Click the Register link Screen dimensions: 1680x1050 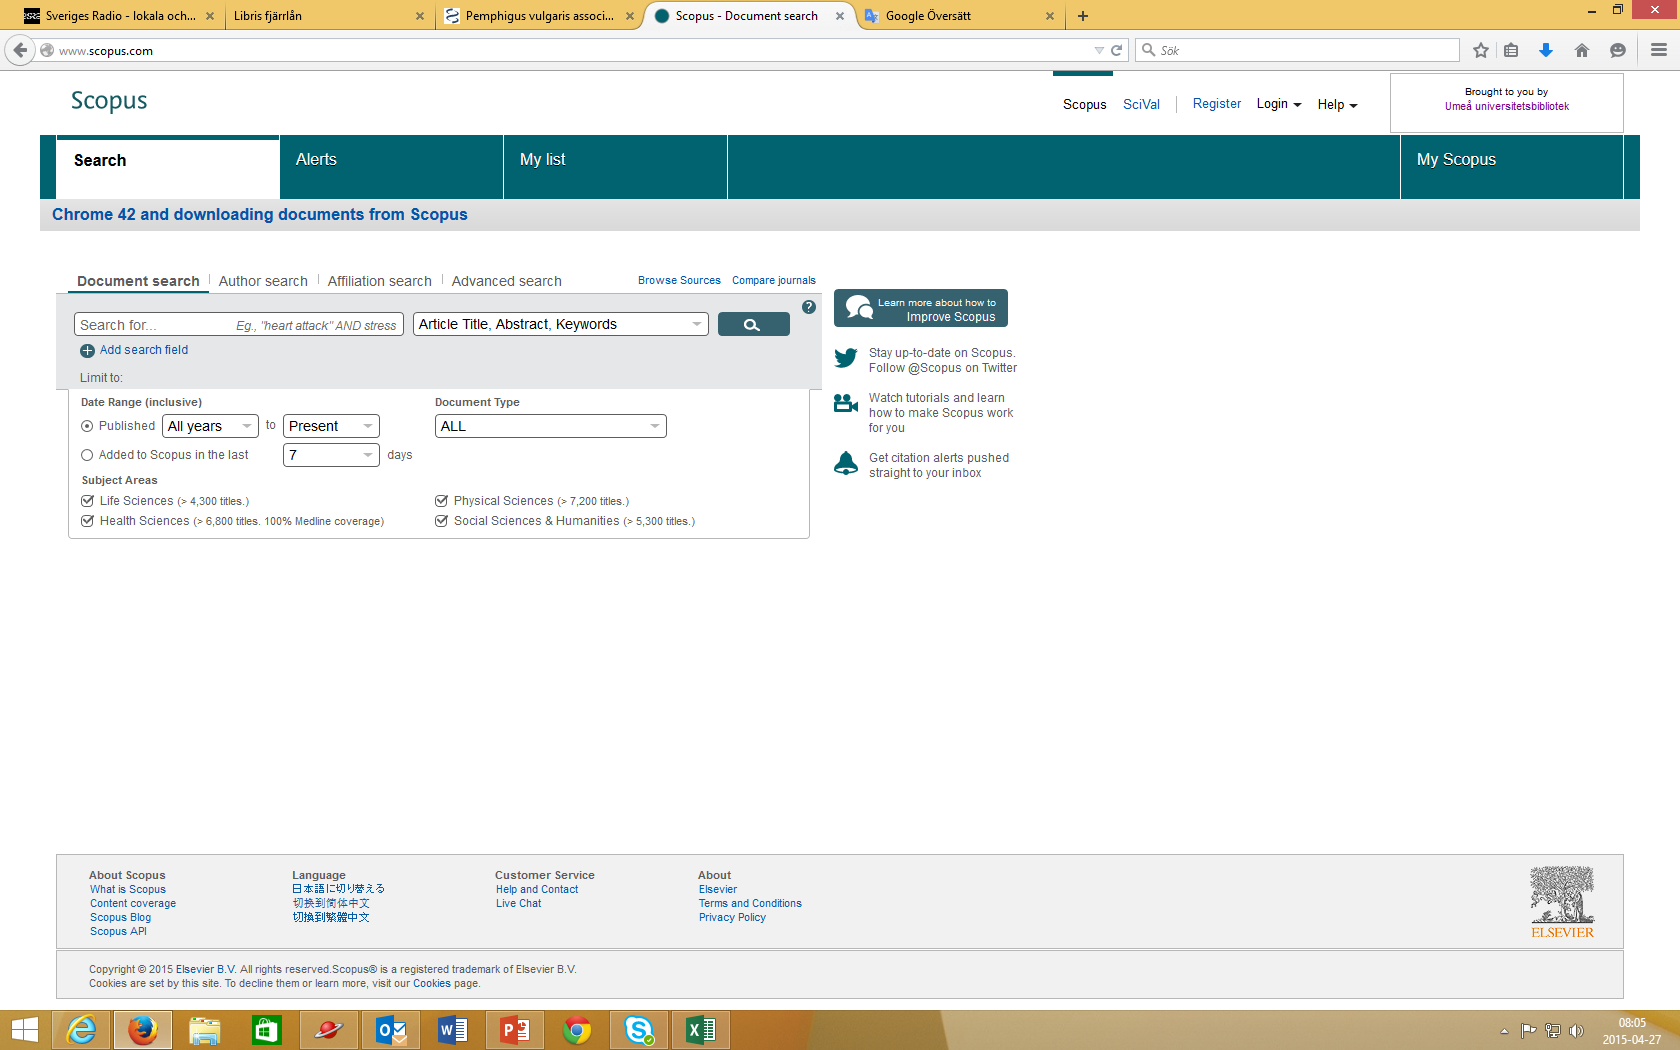[x=1216, y=104]
